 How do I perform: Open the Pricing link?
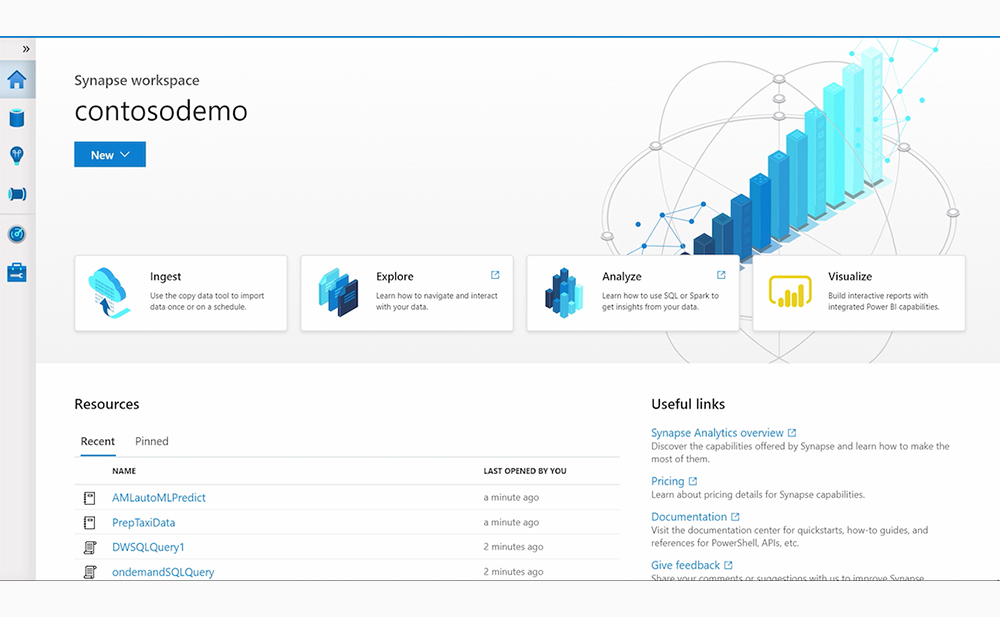click(x=669, y=481)
